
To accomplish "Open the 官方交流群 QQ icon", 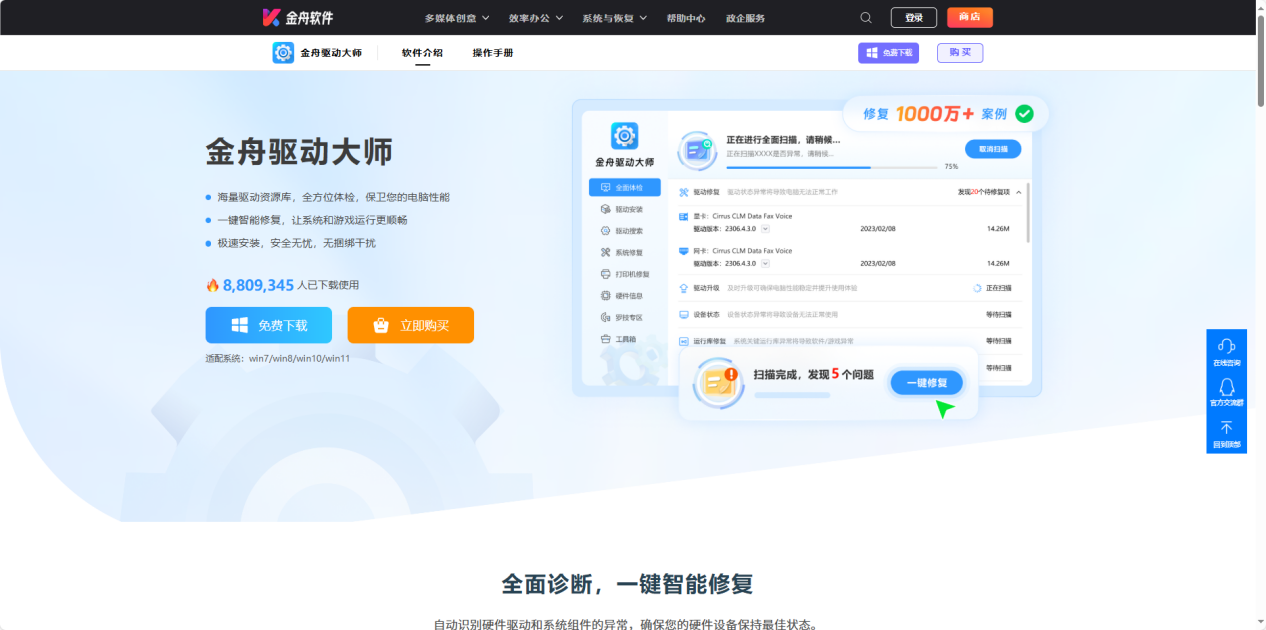I will point(1226,386).
